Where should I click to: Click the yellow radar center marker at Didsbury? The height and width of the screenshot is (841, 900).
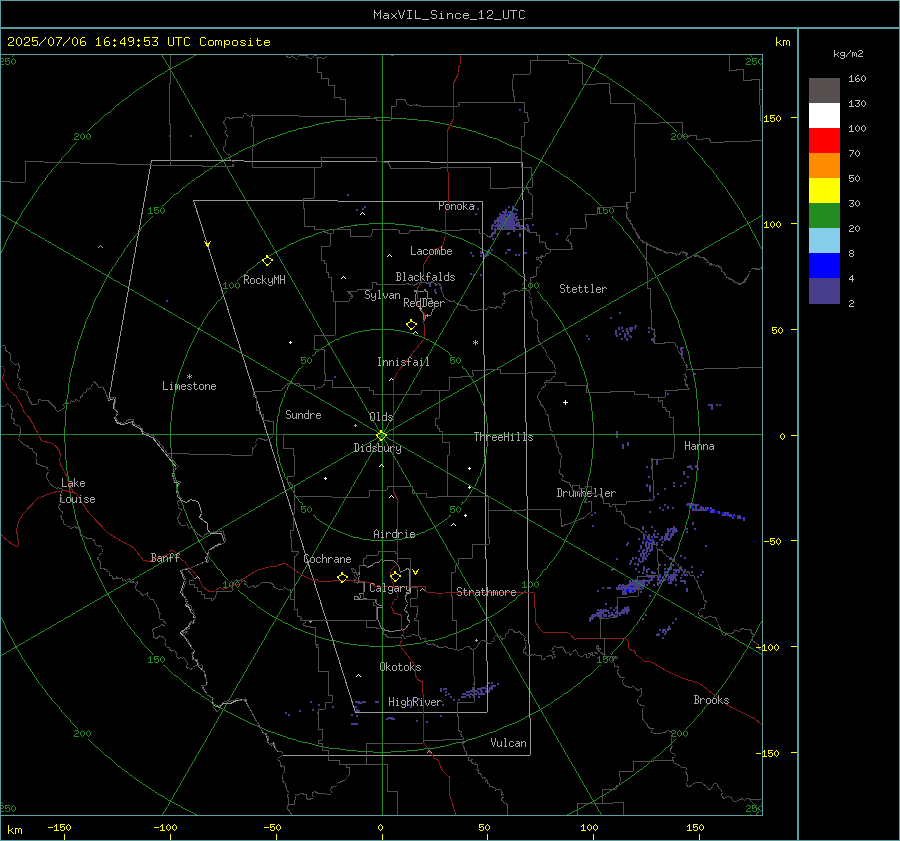pos(381,436)
